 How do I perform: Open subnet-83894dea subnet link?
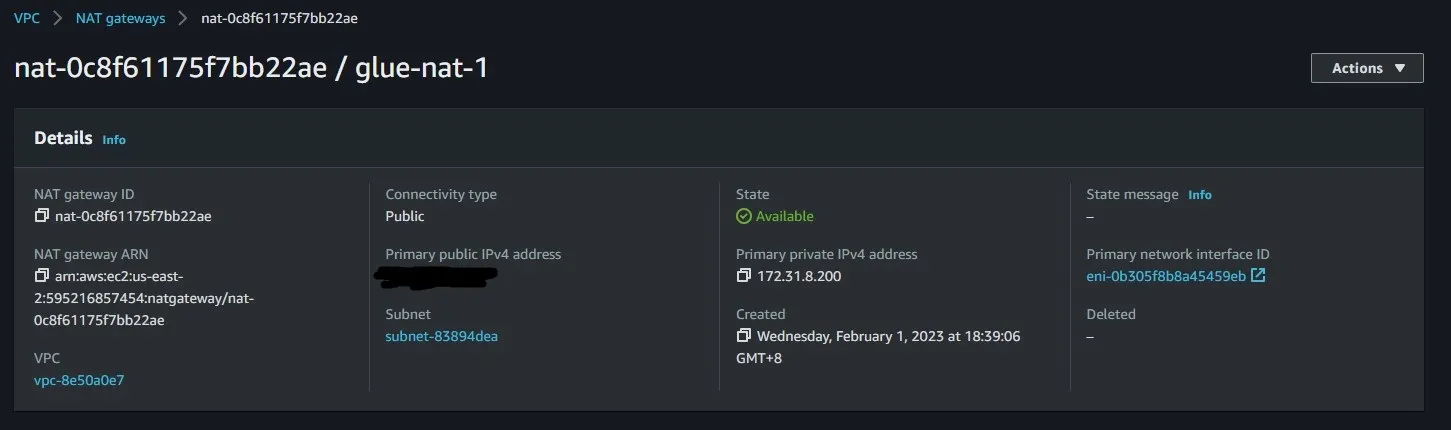point(441,336)
